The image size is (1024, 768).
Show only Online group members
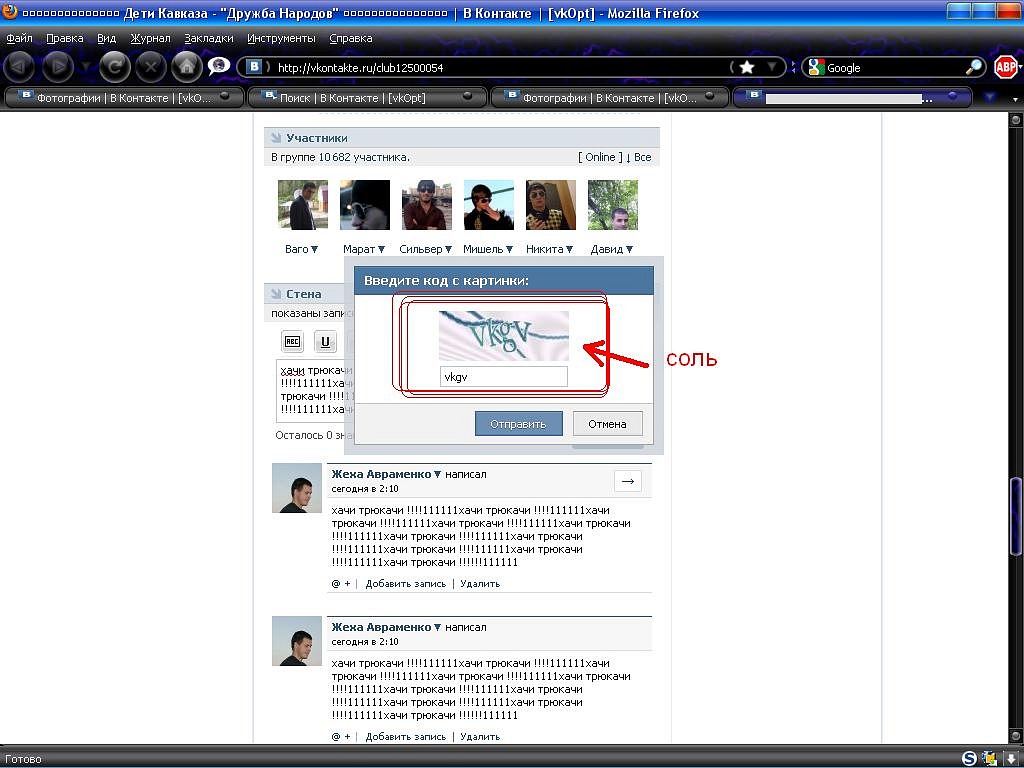[x=600, y=157]
